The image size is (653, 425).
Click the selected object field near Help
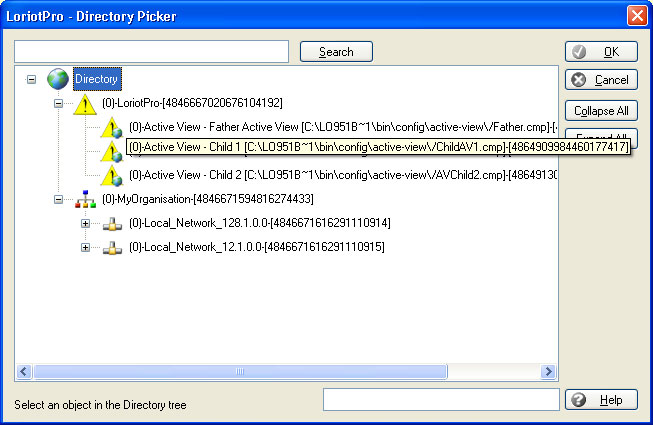[441, 400]
